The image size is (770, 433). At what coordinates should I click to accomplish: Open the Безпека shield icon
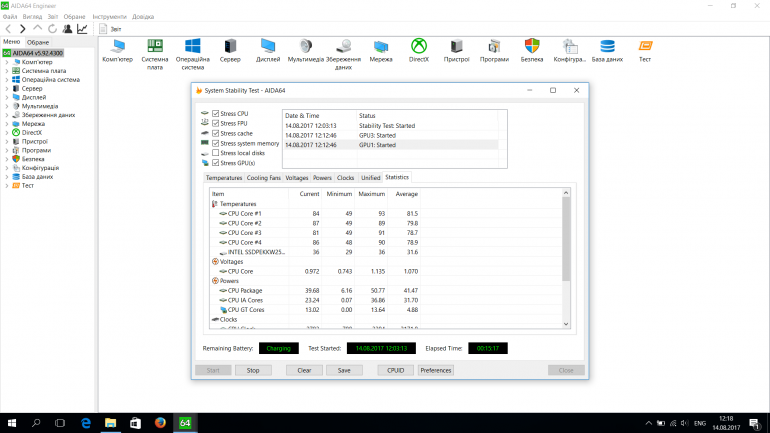pyautogui.click(x=532, y=46)
